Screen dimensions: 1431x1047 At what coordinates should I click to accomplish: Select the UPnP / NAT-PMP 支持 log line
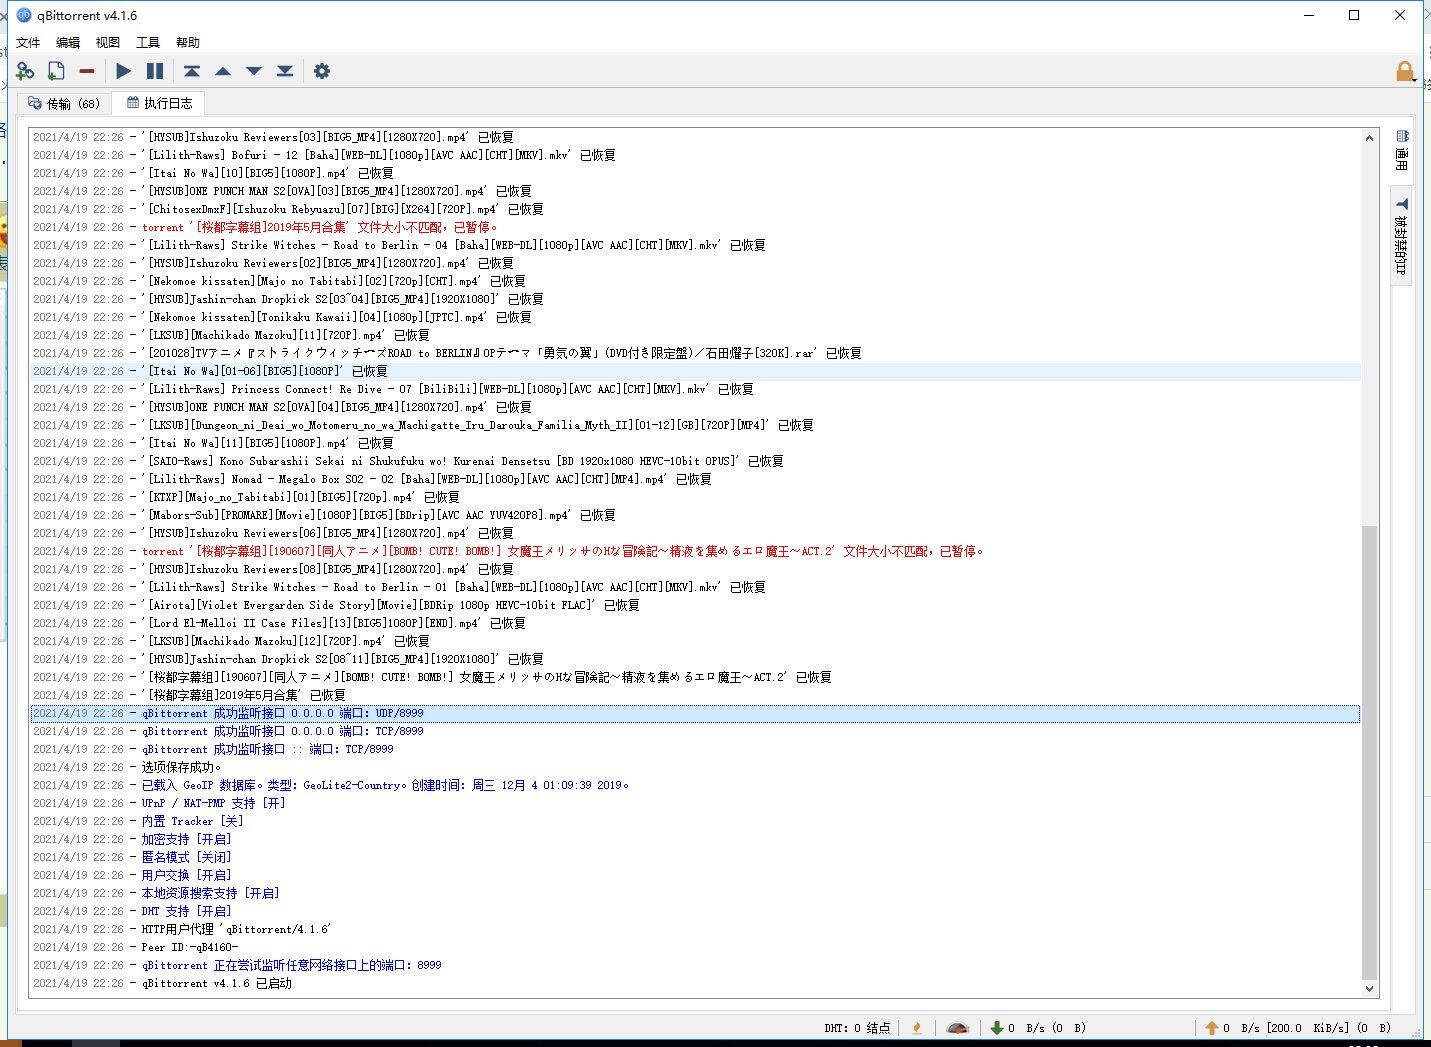click(x=695, y=803)
